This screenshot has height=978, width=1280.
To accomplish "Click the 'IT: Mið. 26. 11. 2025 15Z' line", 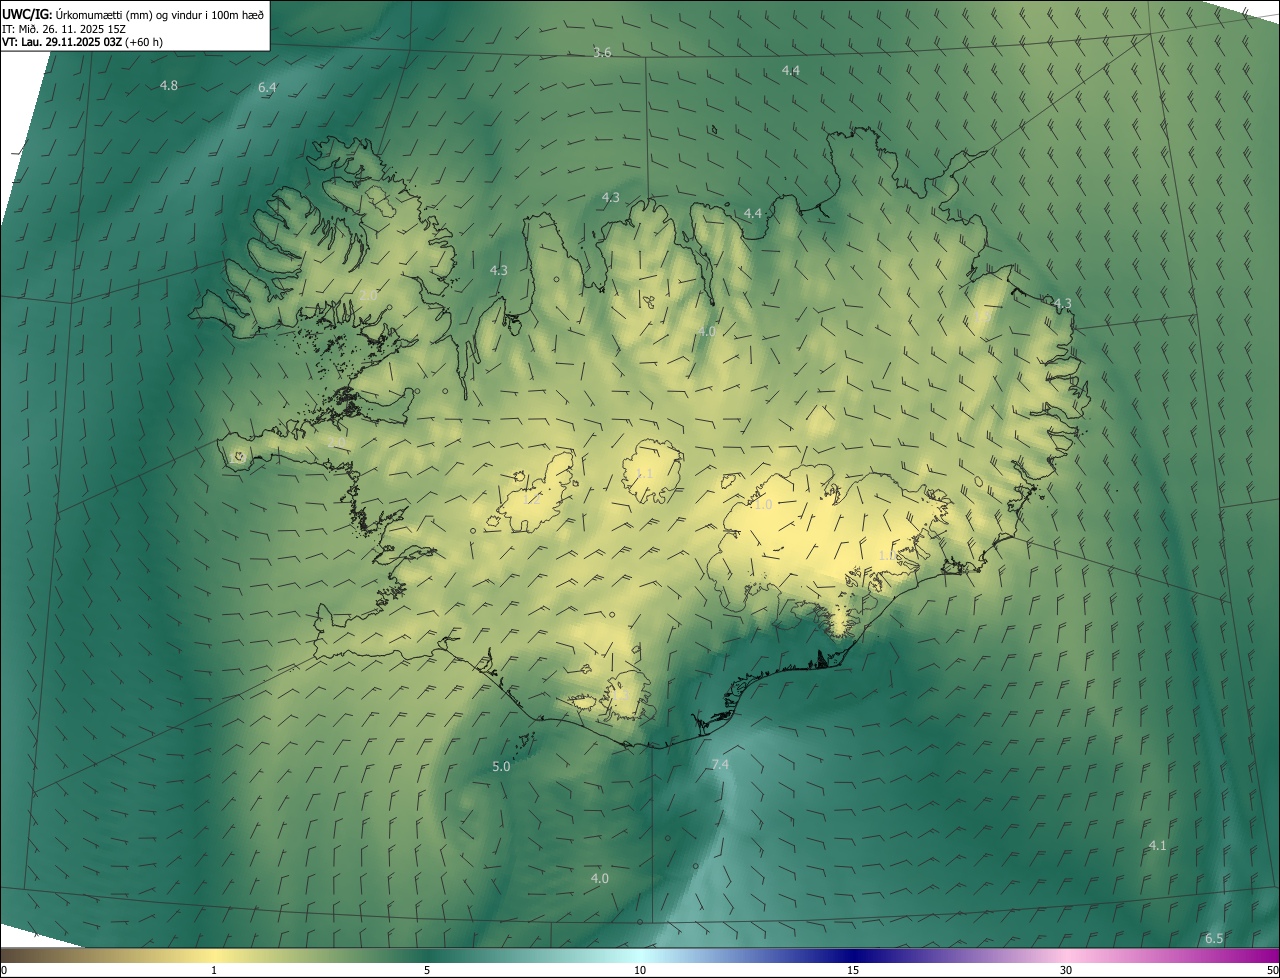I will (64, 28).
